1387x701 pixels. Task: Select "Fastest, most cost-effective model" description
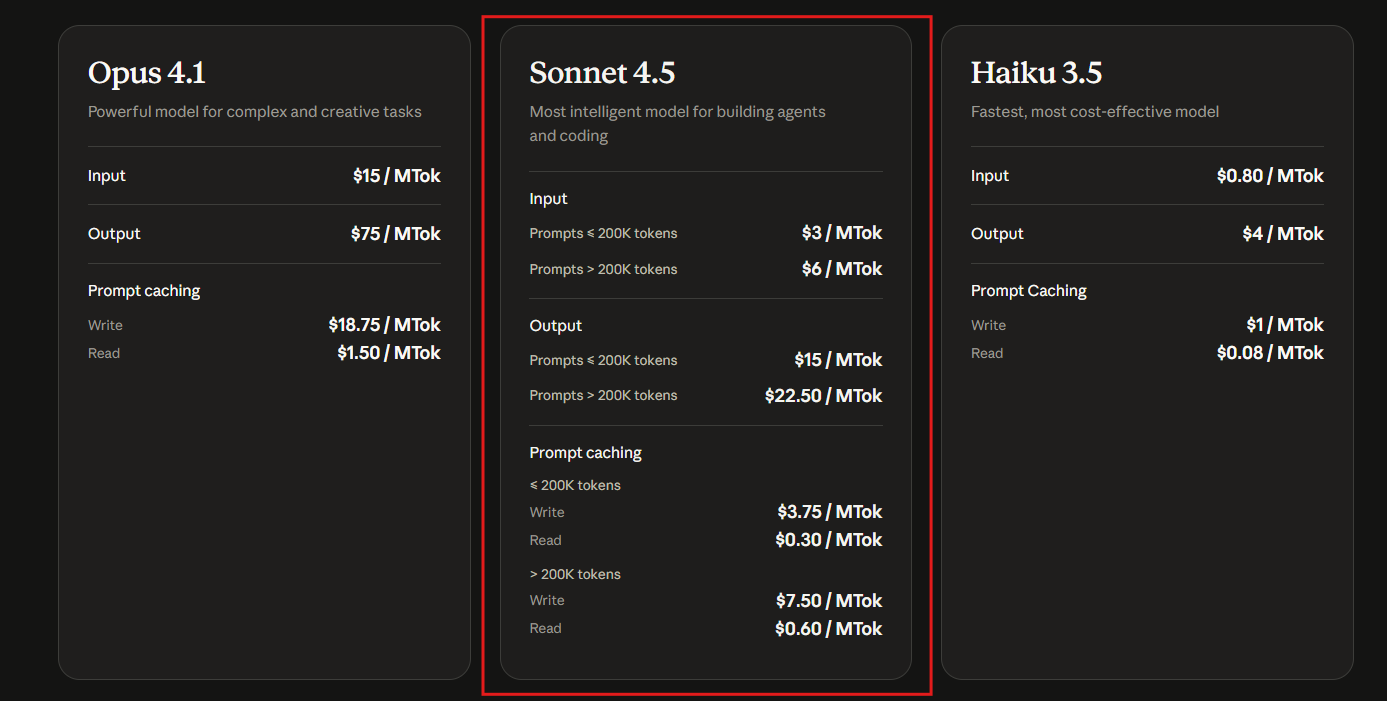click(1095, 112)
